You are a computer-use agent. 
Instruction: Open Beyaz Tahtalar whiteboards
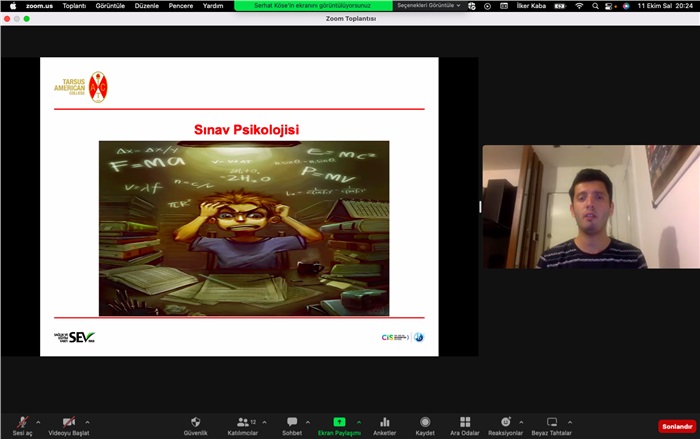pos(551,426)
